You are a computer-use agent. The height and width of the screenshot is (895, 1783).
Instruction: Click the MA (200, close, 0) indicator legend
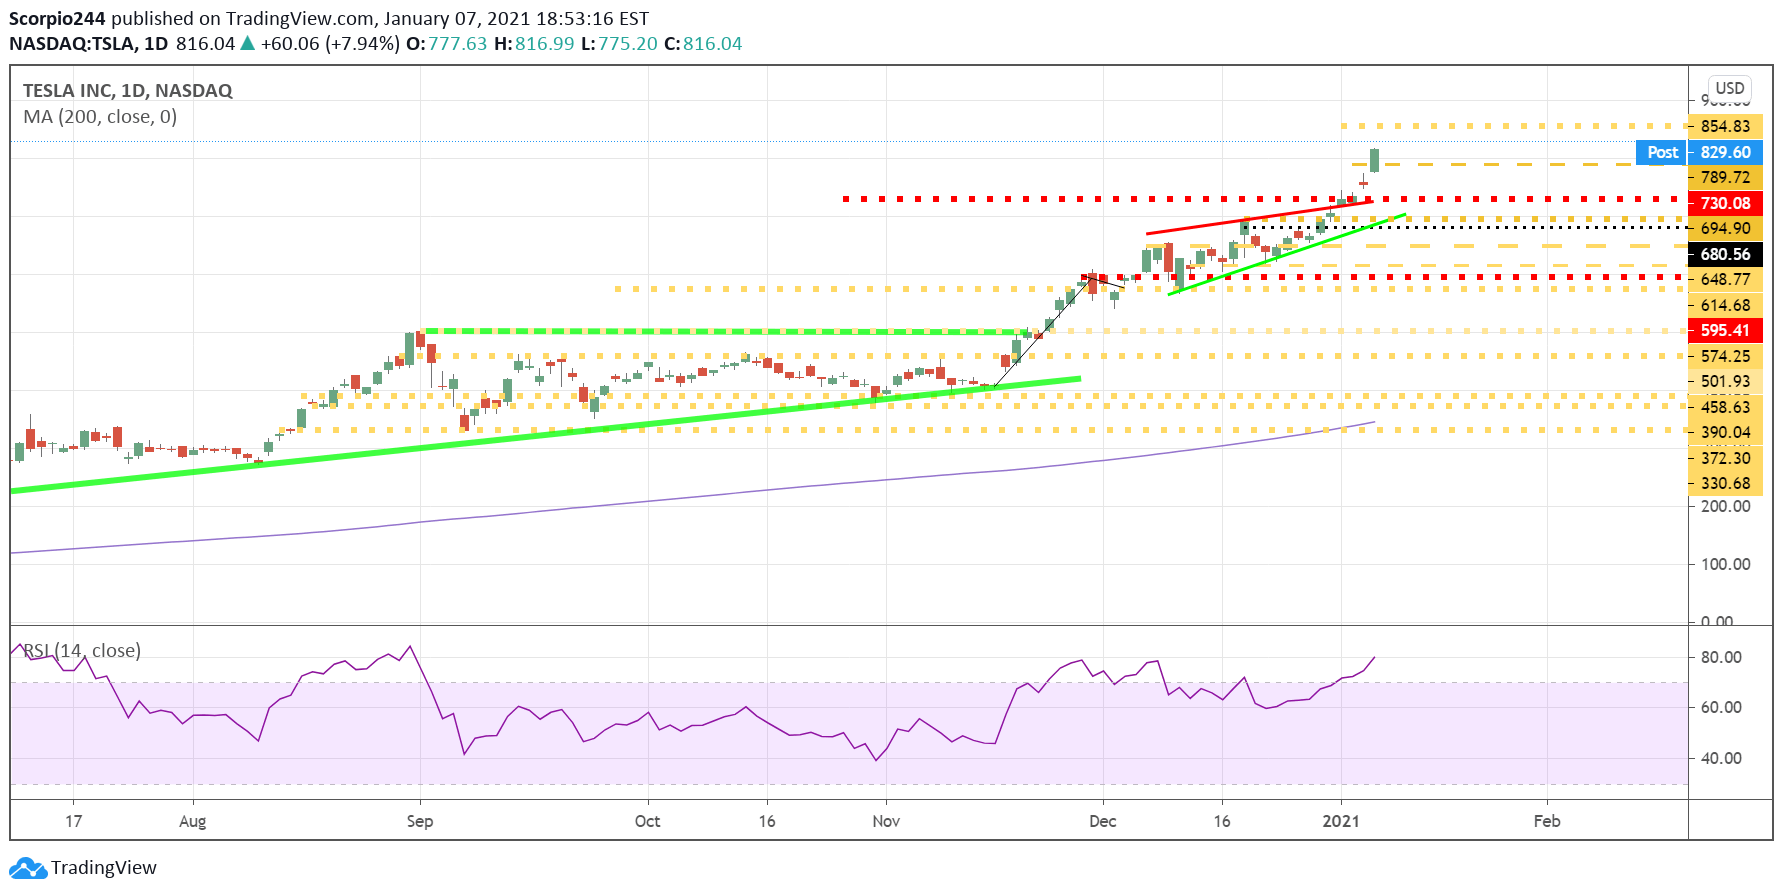point(100,117)
